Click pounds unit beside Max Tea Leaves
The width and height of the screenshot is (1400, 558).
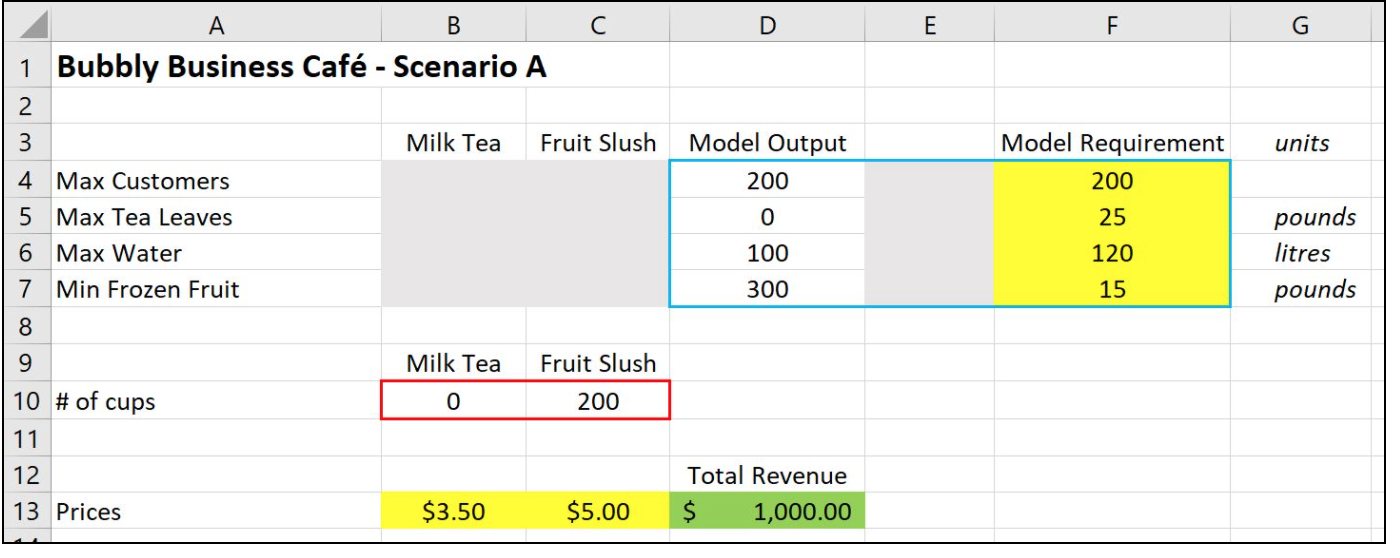pyautogui.click(x=1315, y=218)
